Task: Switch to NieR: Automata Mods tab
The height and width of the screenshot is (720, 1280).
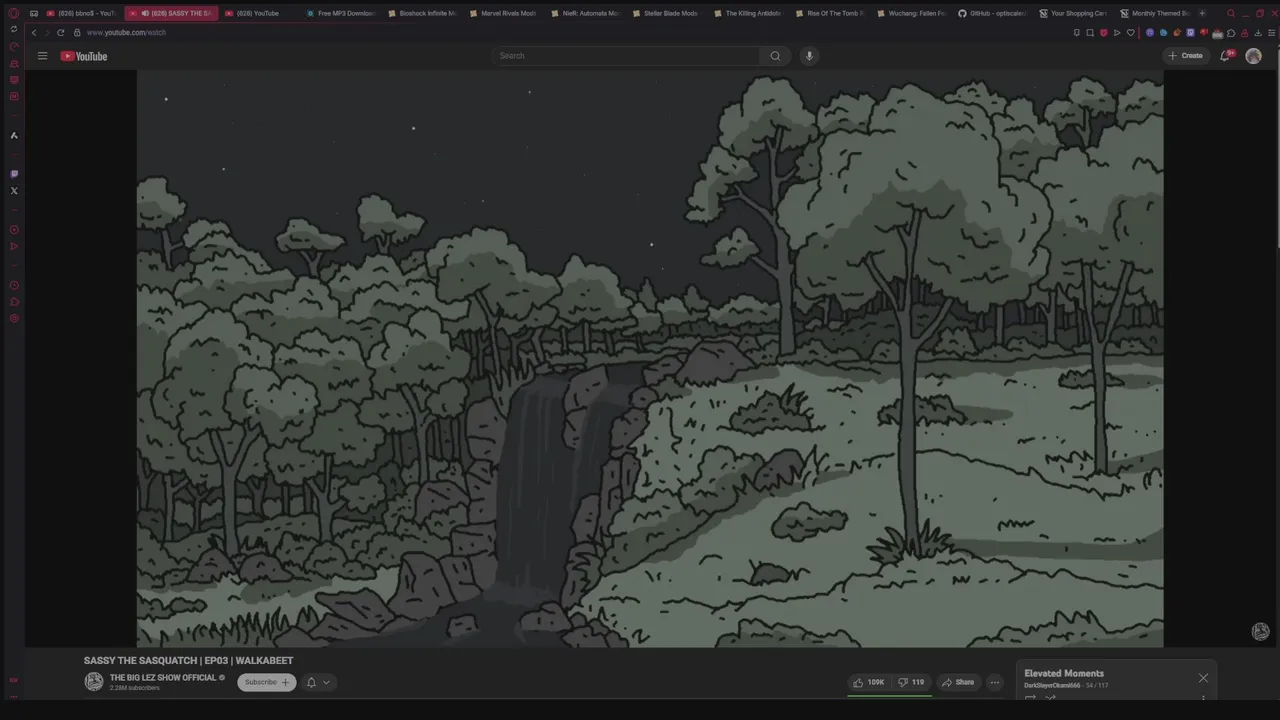Action: pos(585,13)
